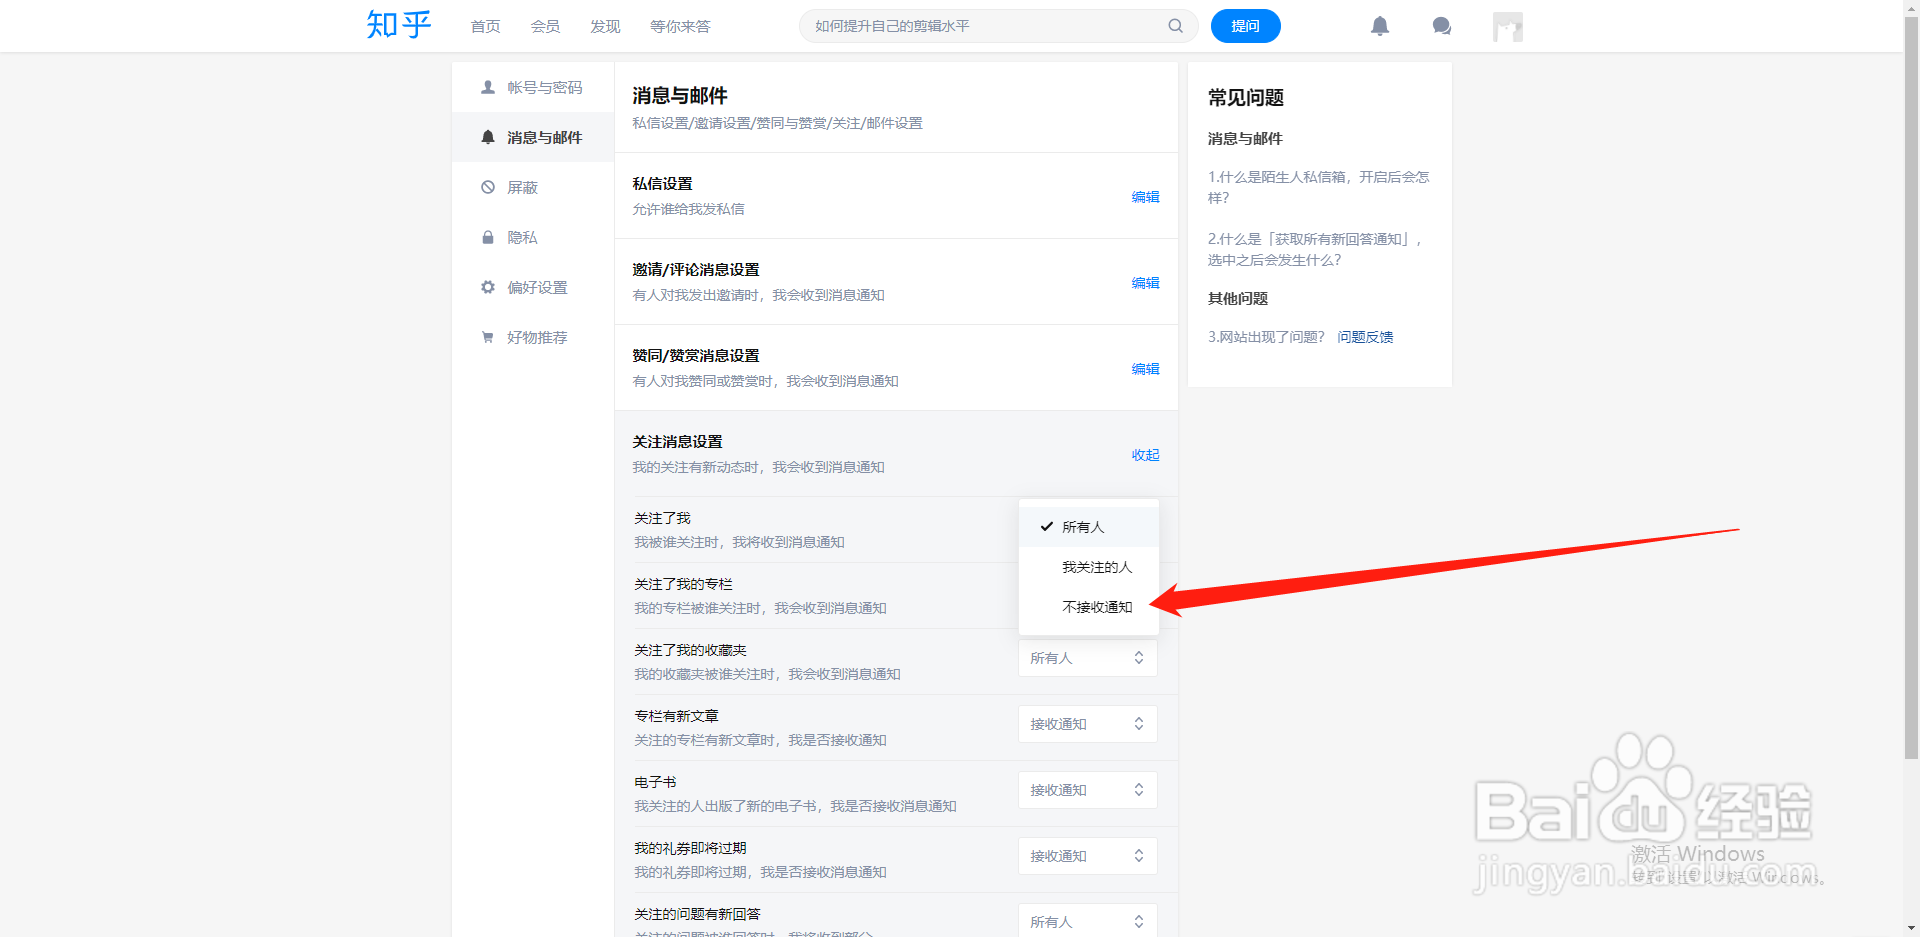The image size is (1920, 937).
Task: Open messages via the chat bubble icon
Action: click(x=1441, y=26)
